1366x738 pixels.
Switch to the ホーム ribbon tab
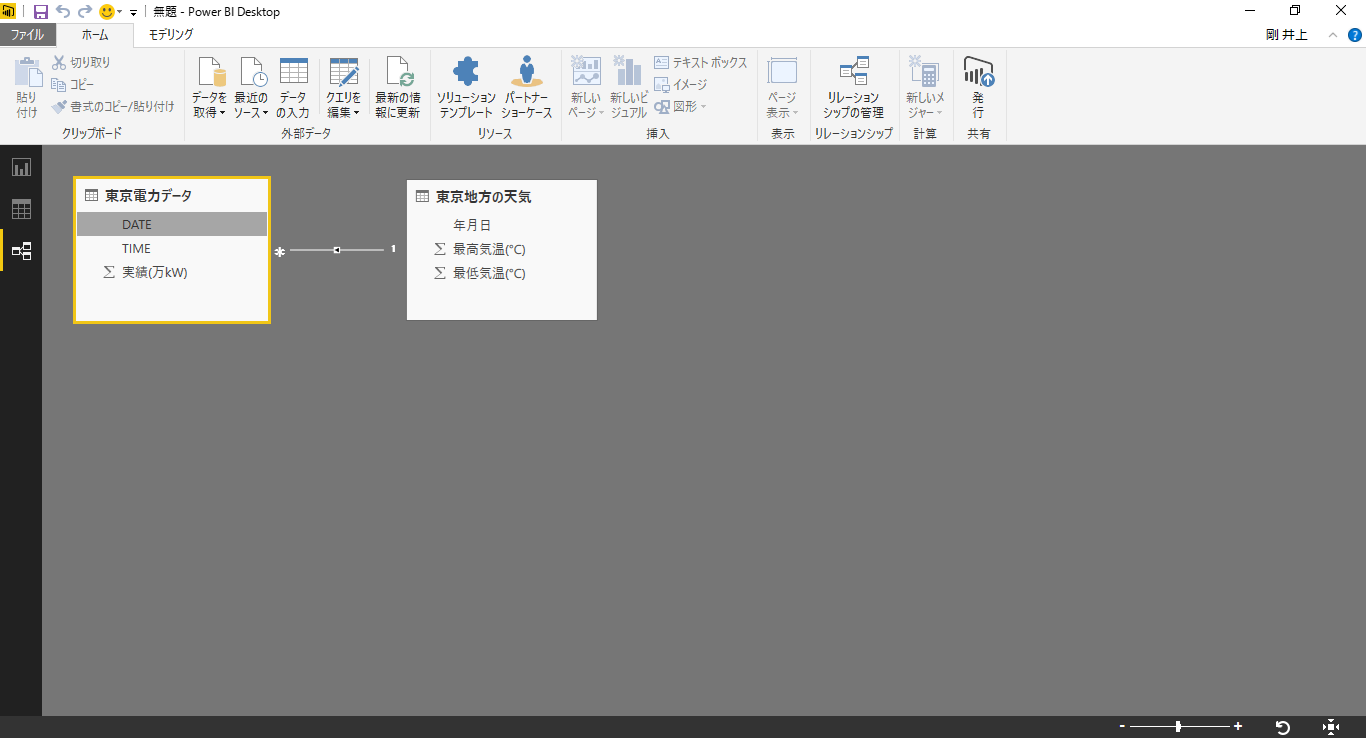[95, 35]
